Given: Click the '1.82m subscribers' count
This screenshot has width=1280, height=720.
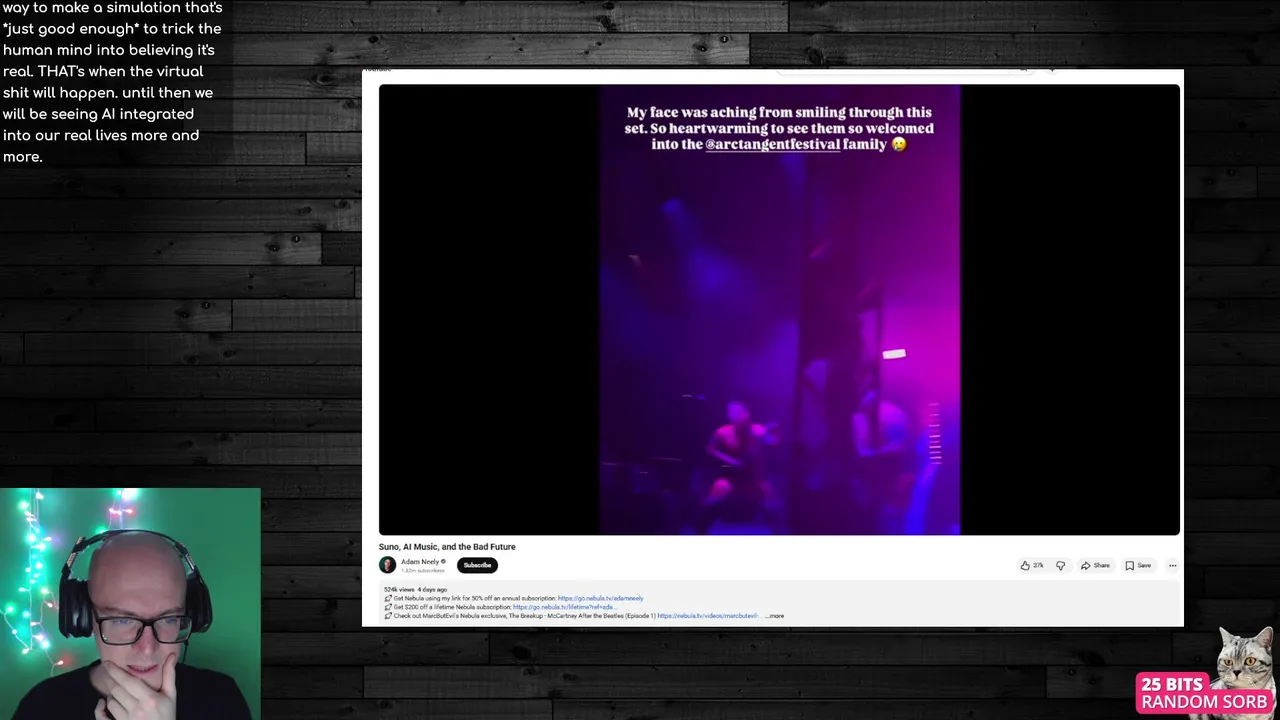Looking at the screenshot, I should click(x=422, y=570).
